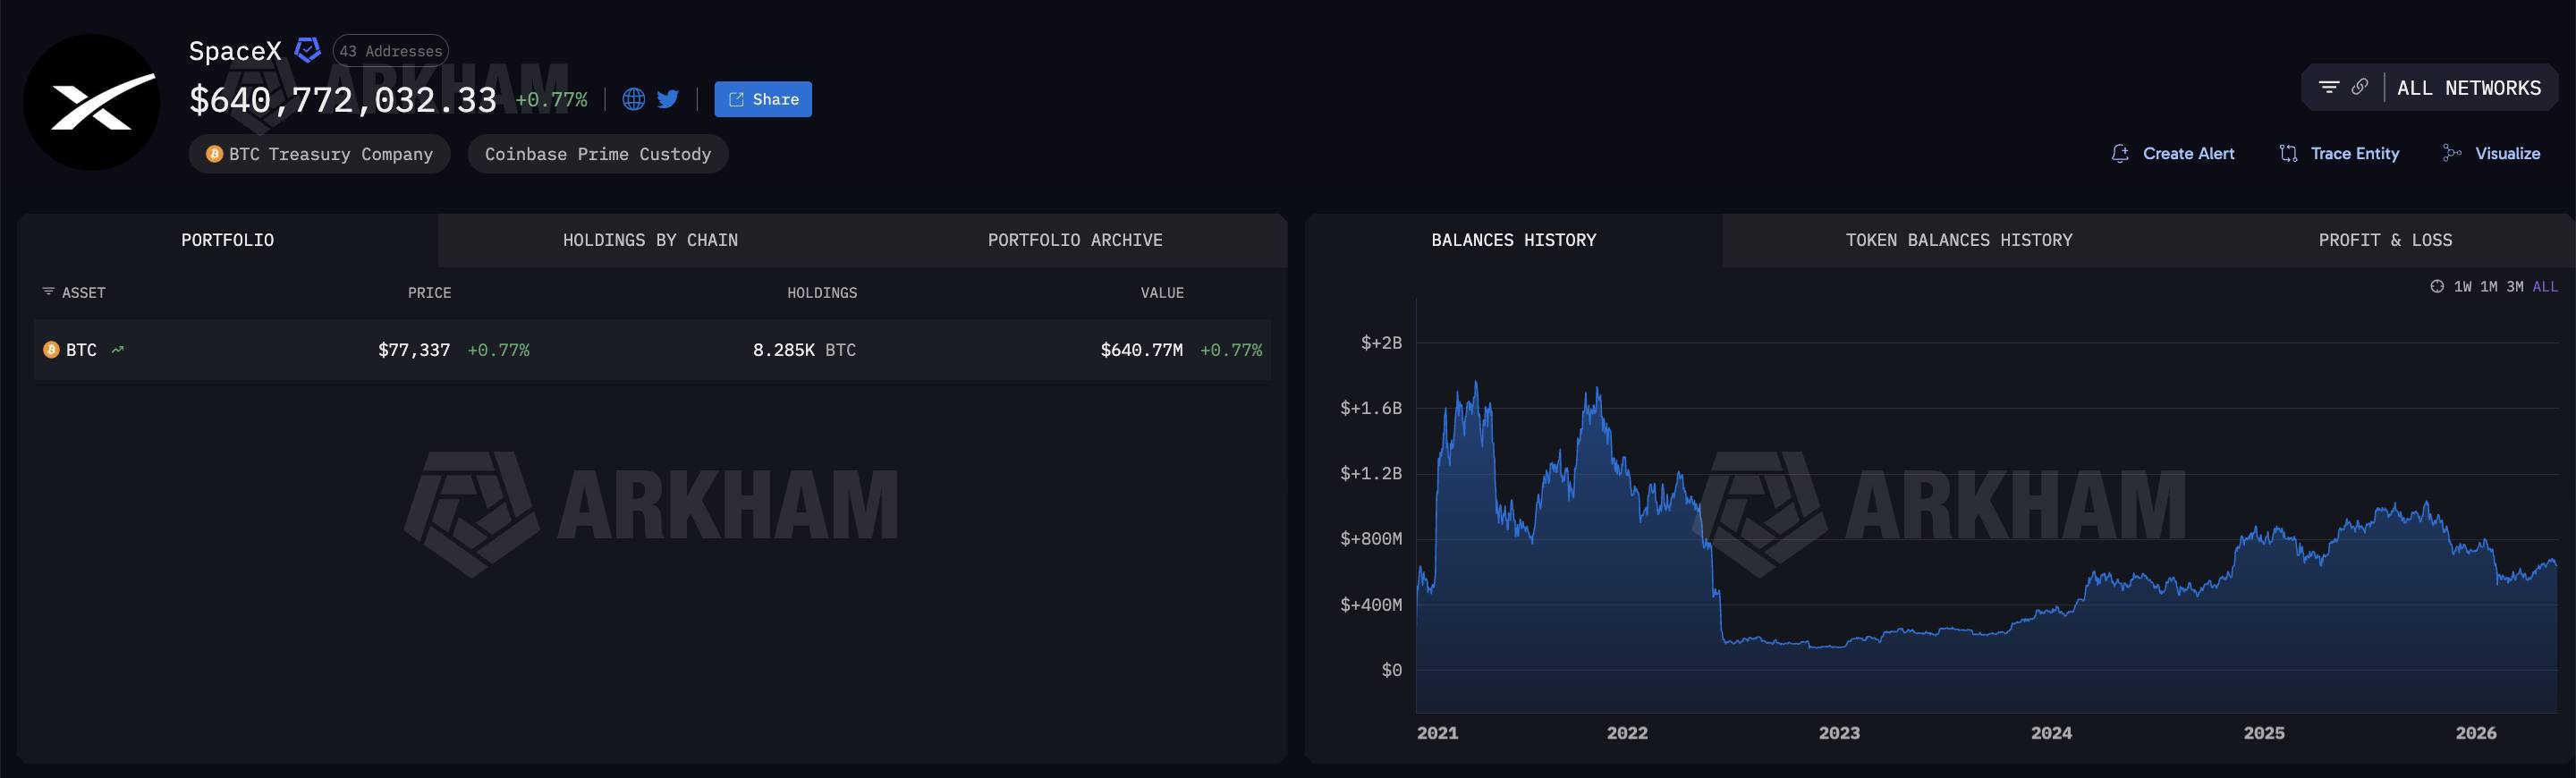Open the TOKEN BALANCES HISTORY tab
Viewport: 2576px width, 778px height.
(1959, 240)
